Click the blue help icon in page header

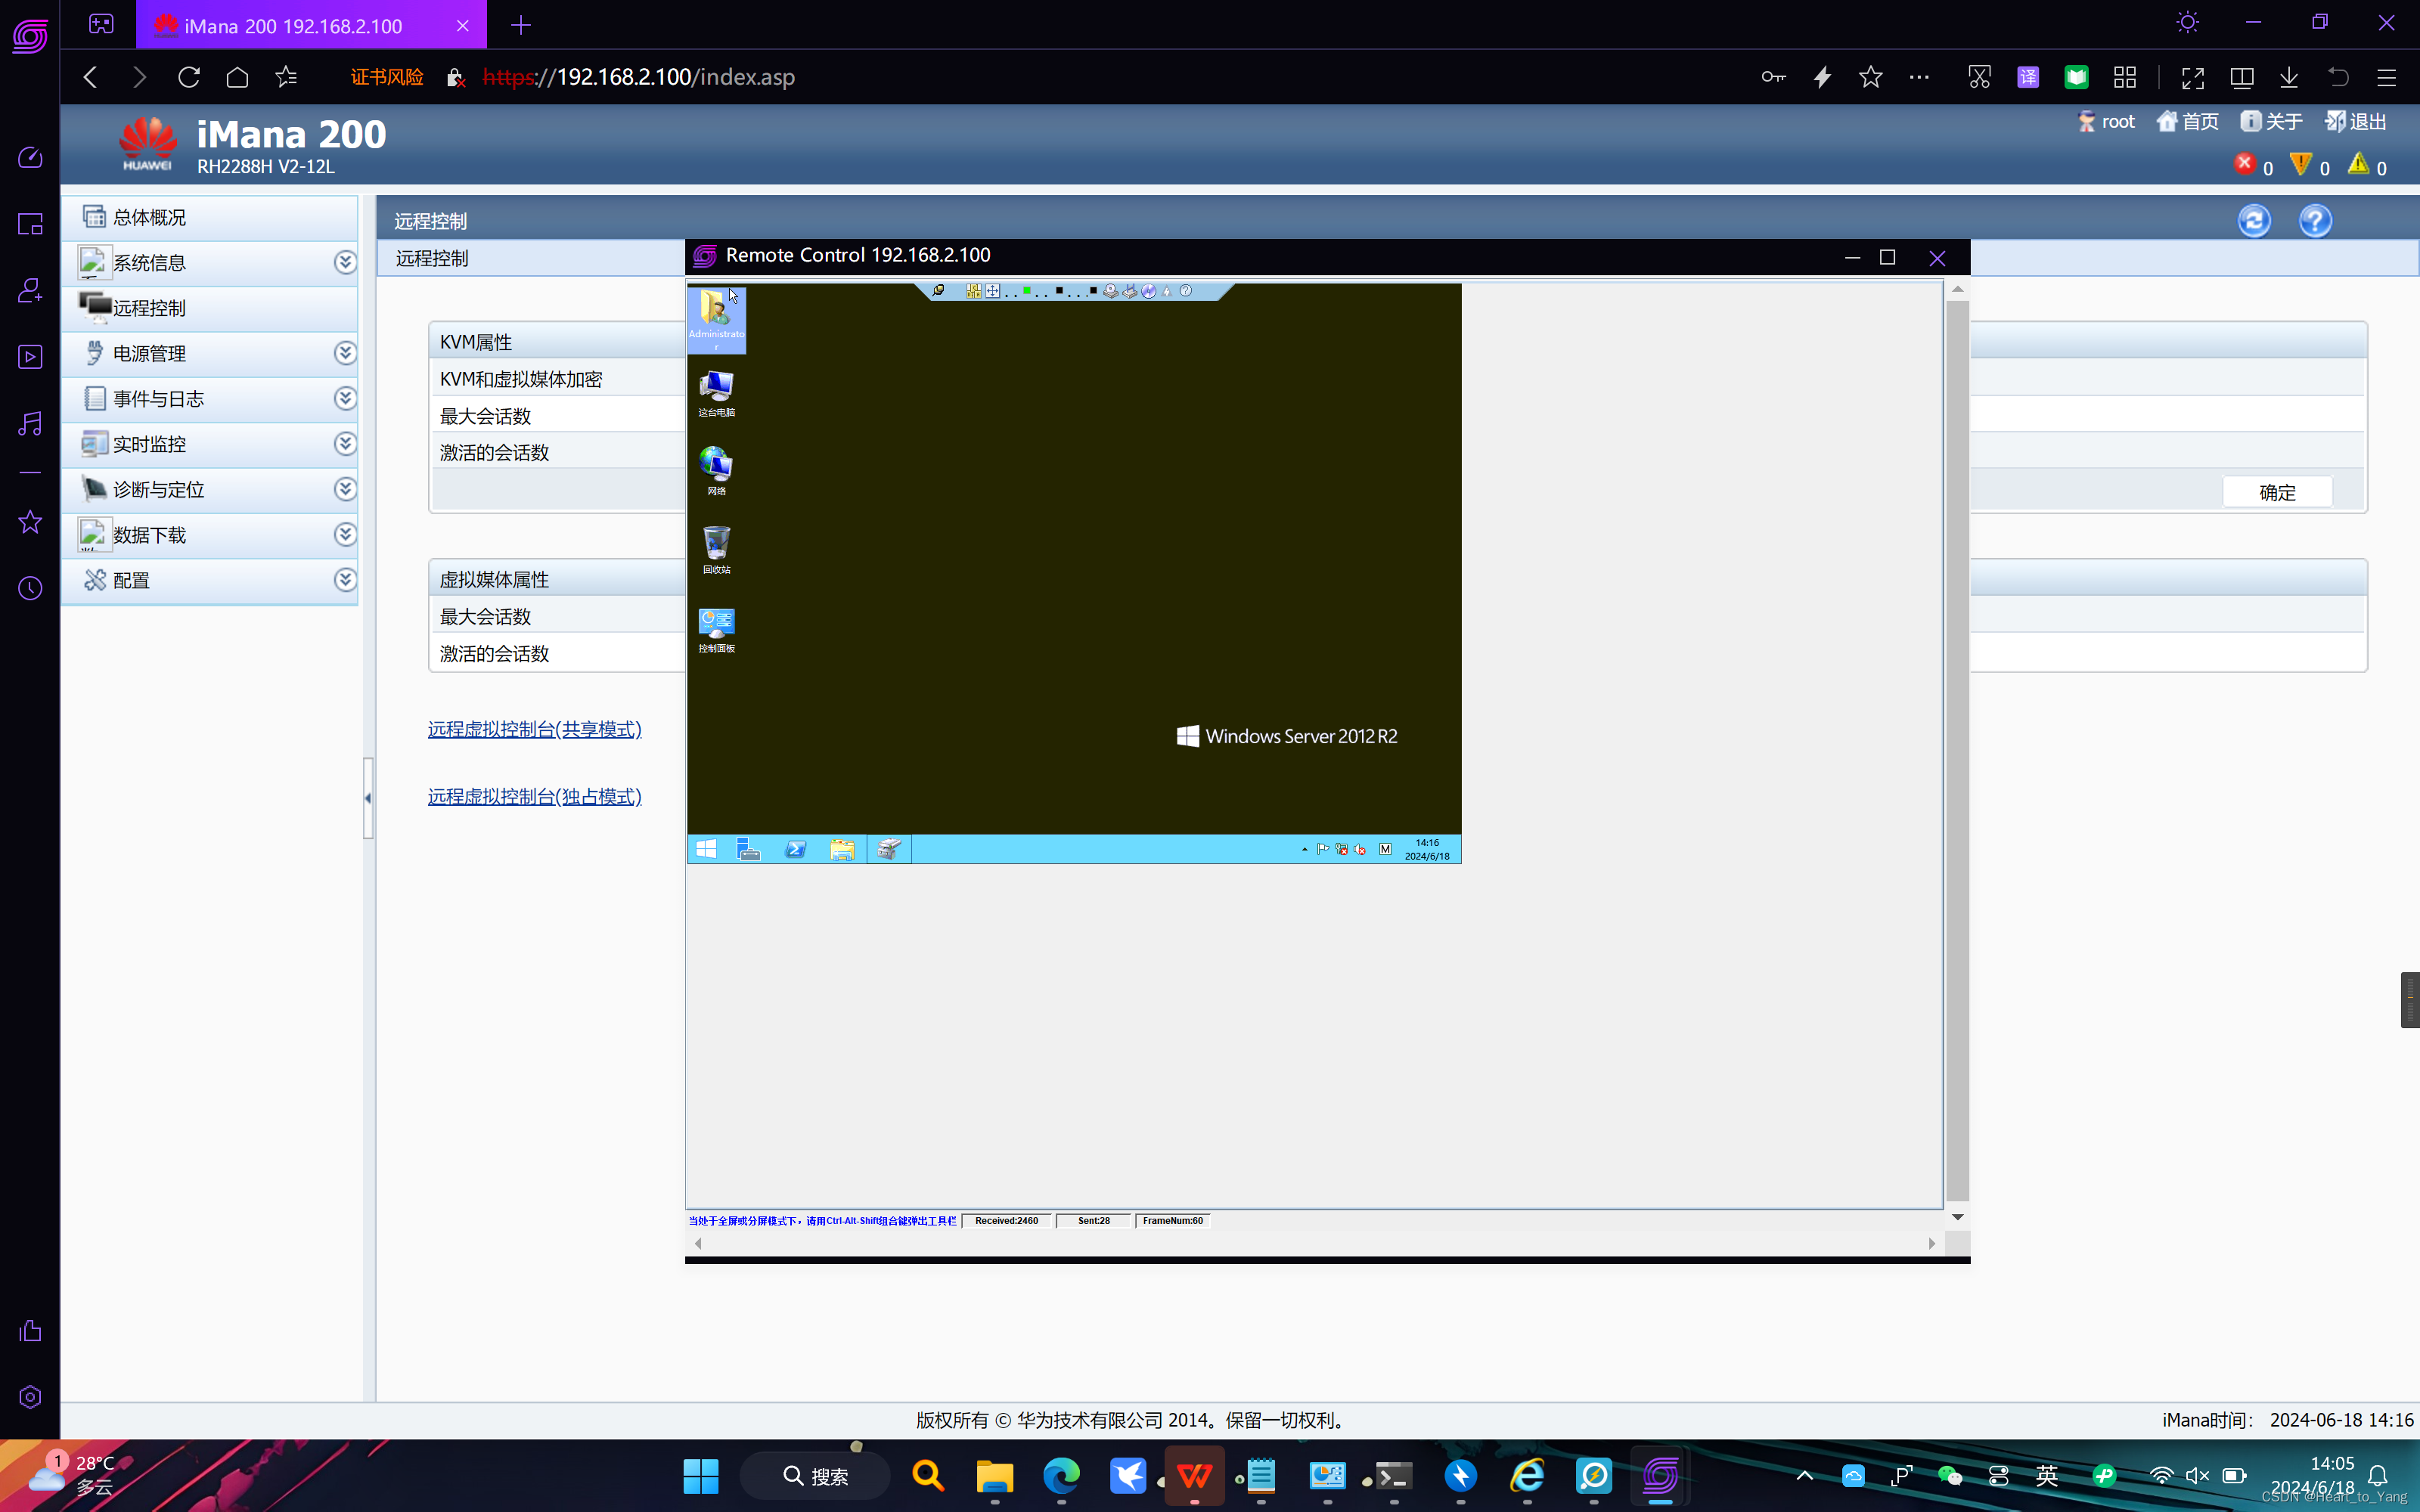click(x=2315, y=220)
